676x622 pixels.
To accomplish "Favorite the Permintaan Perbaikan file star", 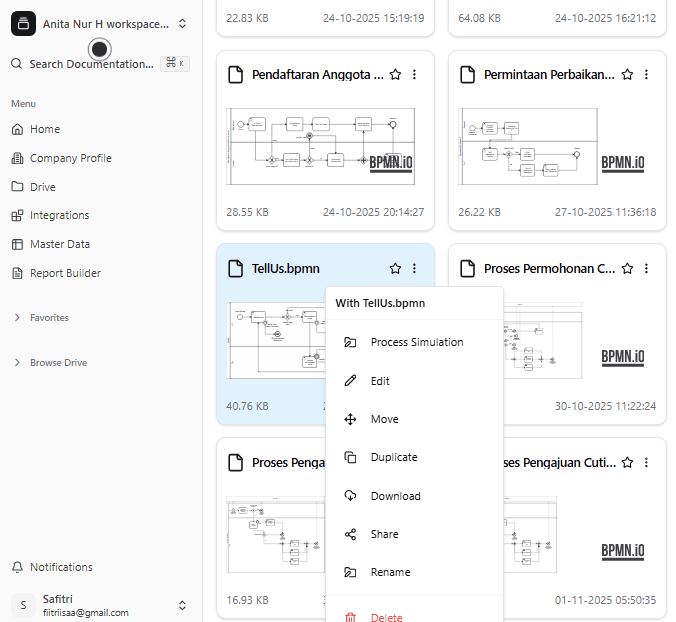I will [627, 75].
